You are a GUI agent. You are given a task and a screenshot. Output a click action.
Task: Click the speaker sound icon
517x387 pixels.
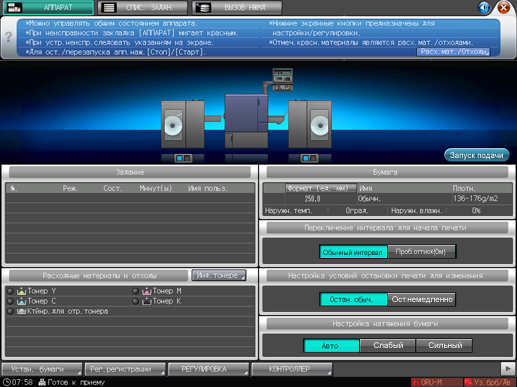(484, 7)
